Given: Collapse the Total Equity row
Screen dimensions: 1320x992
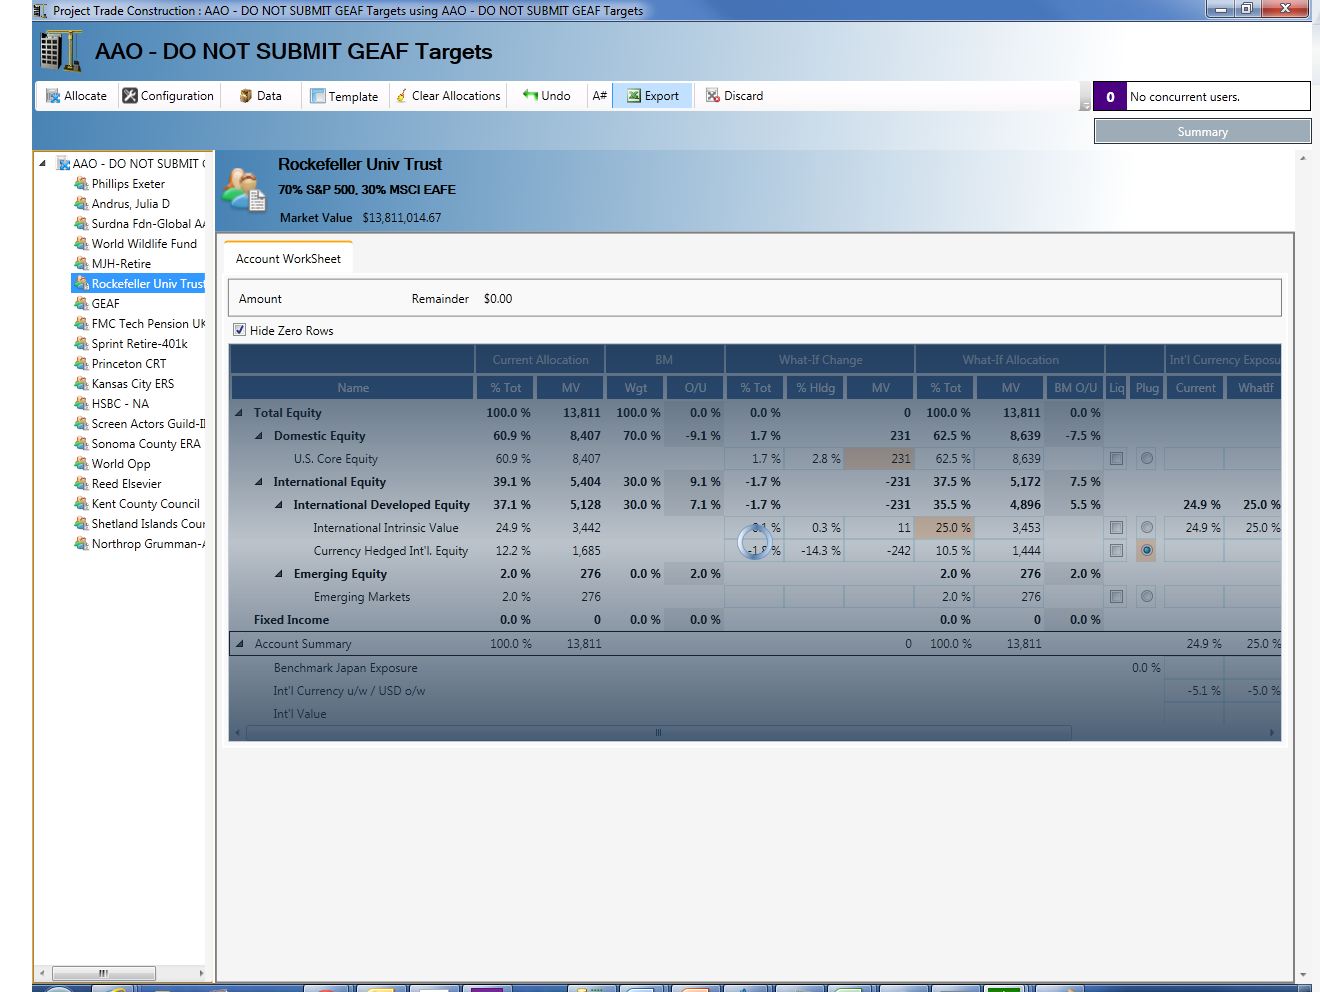Looking at the screenshot, I should [x=239, y=413].
